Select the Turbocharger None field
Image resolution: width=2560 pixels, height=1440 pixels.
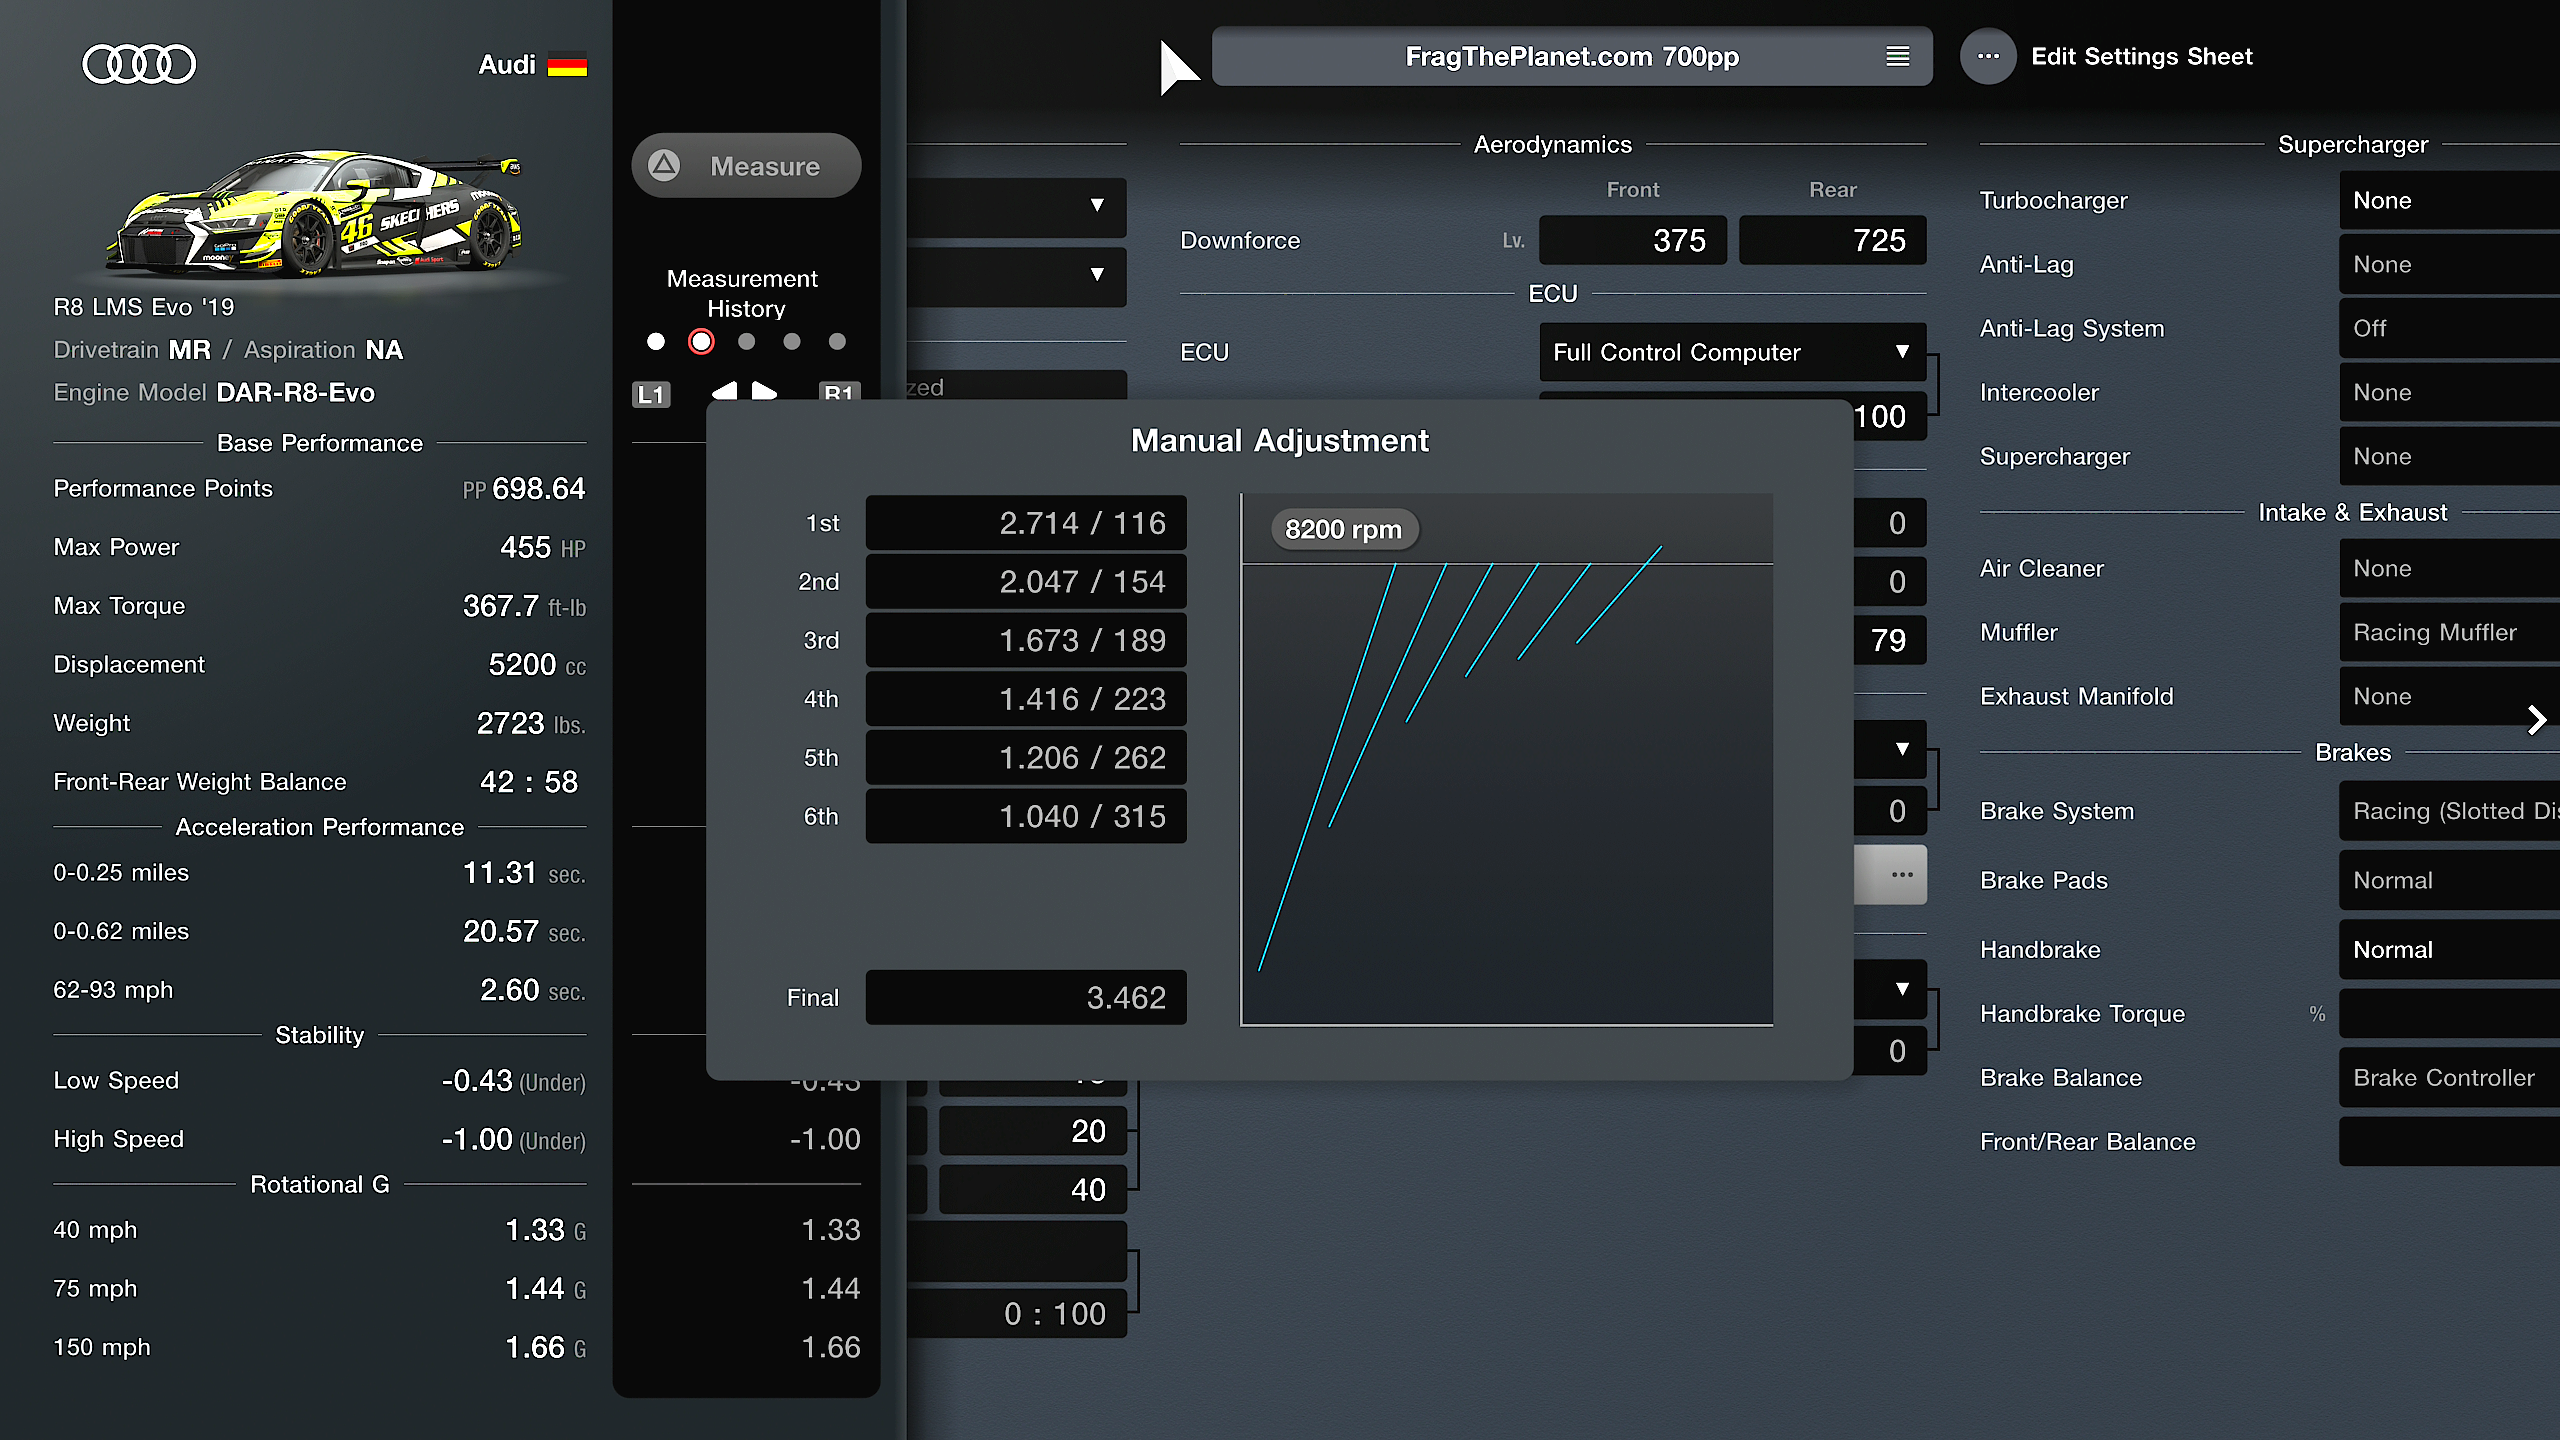tap(2450, 200)
